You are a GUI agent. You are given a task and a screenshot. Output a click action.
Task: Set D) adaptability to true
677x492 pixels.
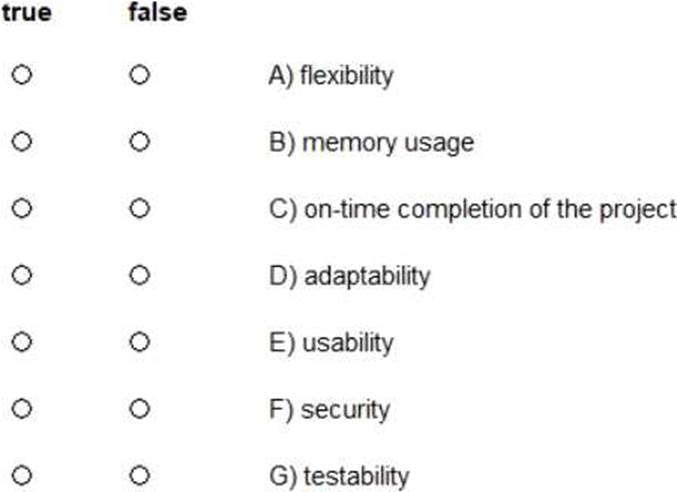click(22, 275)
